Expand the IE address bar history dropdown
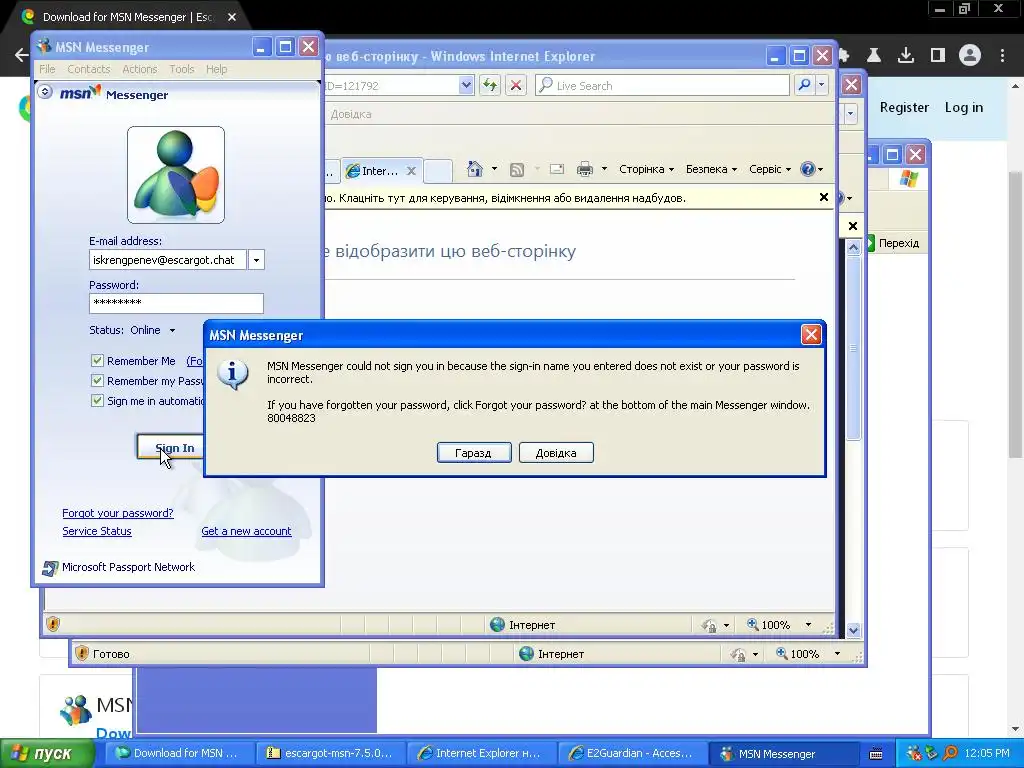This screenshot has width=1024, height=768. 466,85
